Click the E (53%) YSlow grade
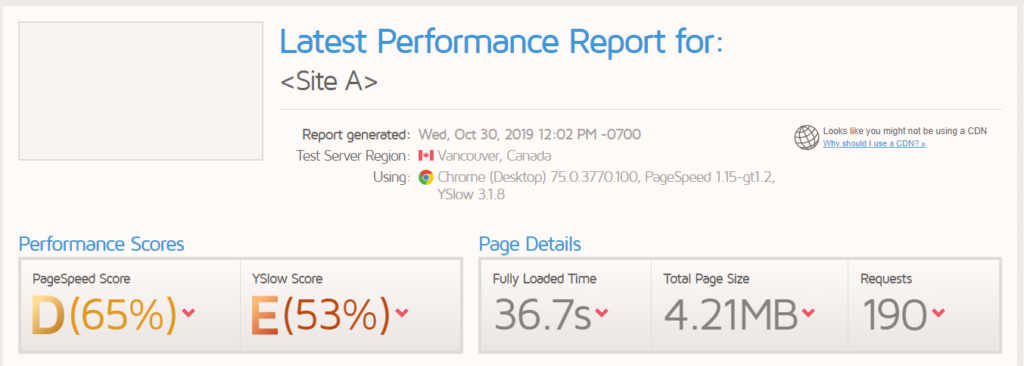 (320, 314)
